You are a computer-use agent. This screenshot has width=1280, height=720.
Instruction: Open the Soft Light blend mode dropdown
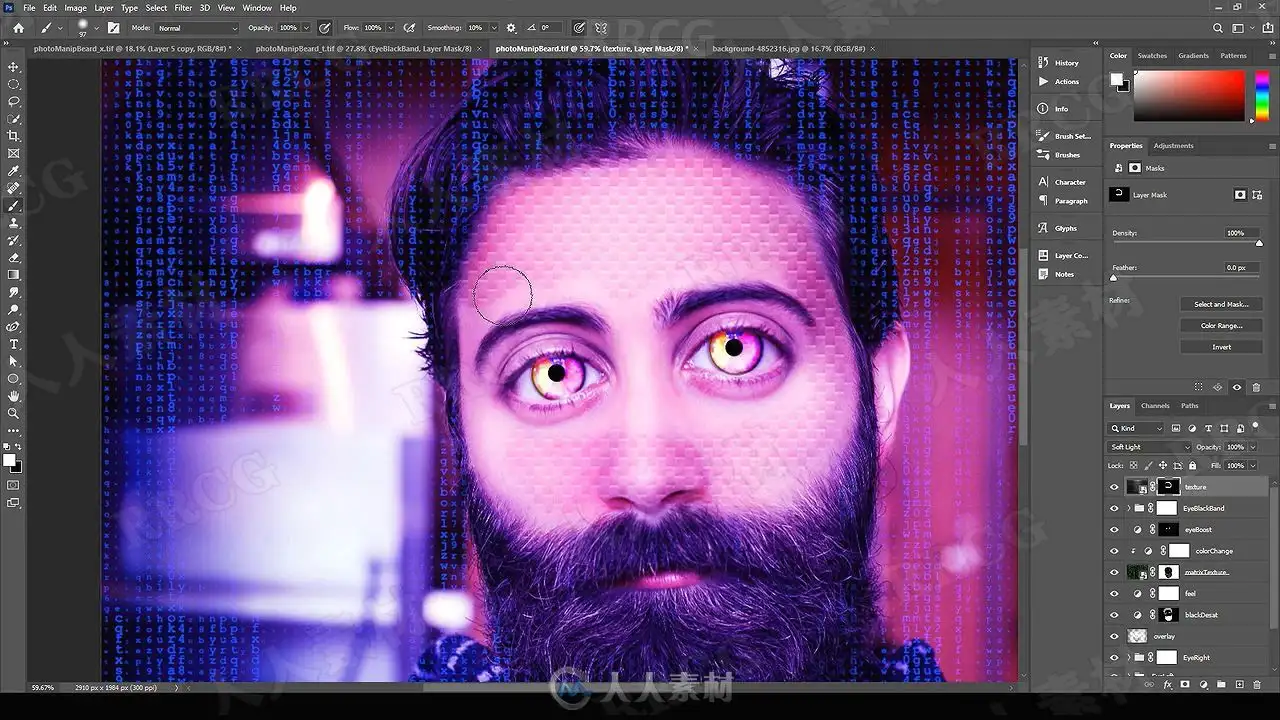coord(1150,447)
